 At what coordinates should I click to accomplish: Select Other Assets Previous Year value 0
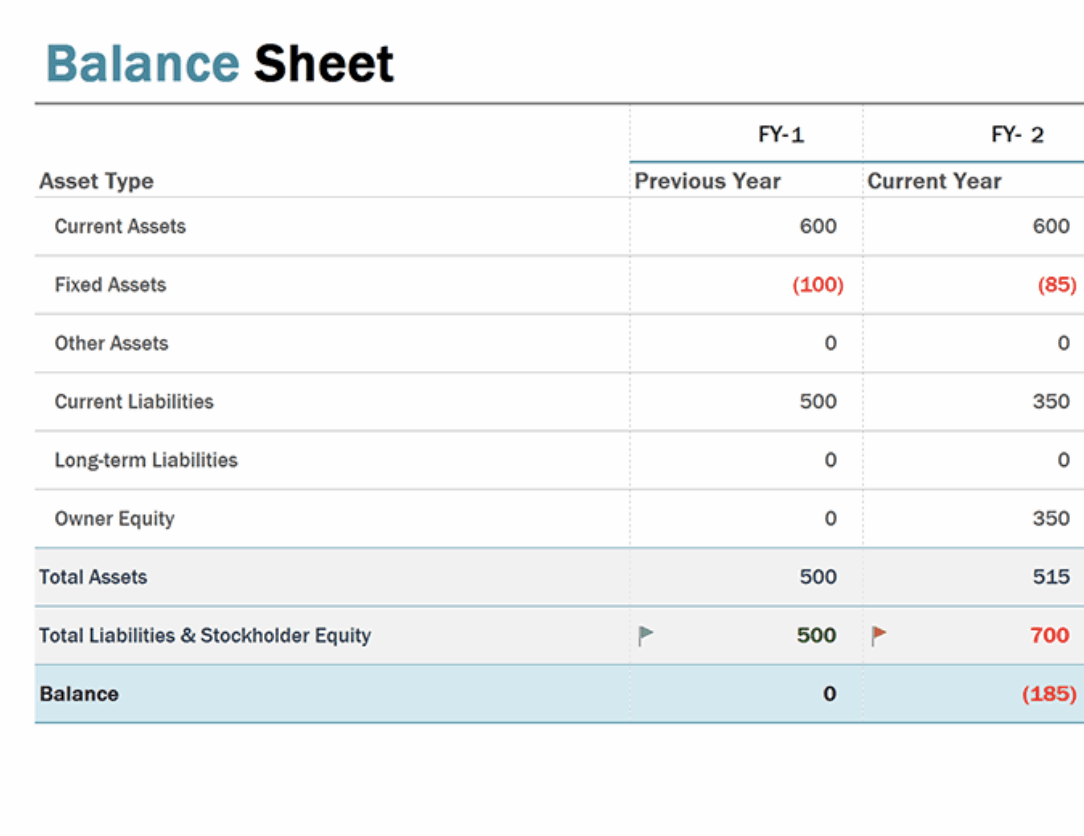pos(830,344)
